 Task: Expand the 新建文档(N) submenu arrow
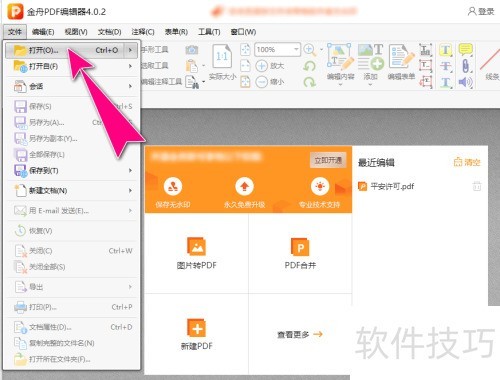[x=130, y=190]
